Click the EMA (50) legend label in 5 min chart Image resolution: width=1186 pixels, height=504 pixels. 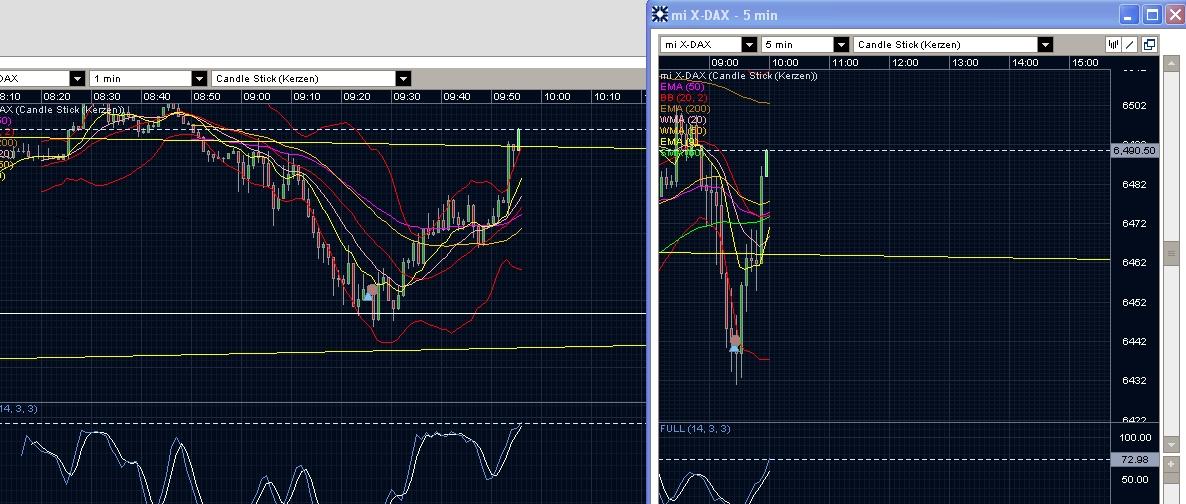tap(682, 87)
